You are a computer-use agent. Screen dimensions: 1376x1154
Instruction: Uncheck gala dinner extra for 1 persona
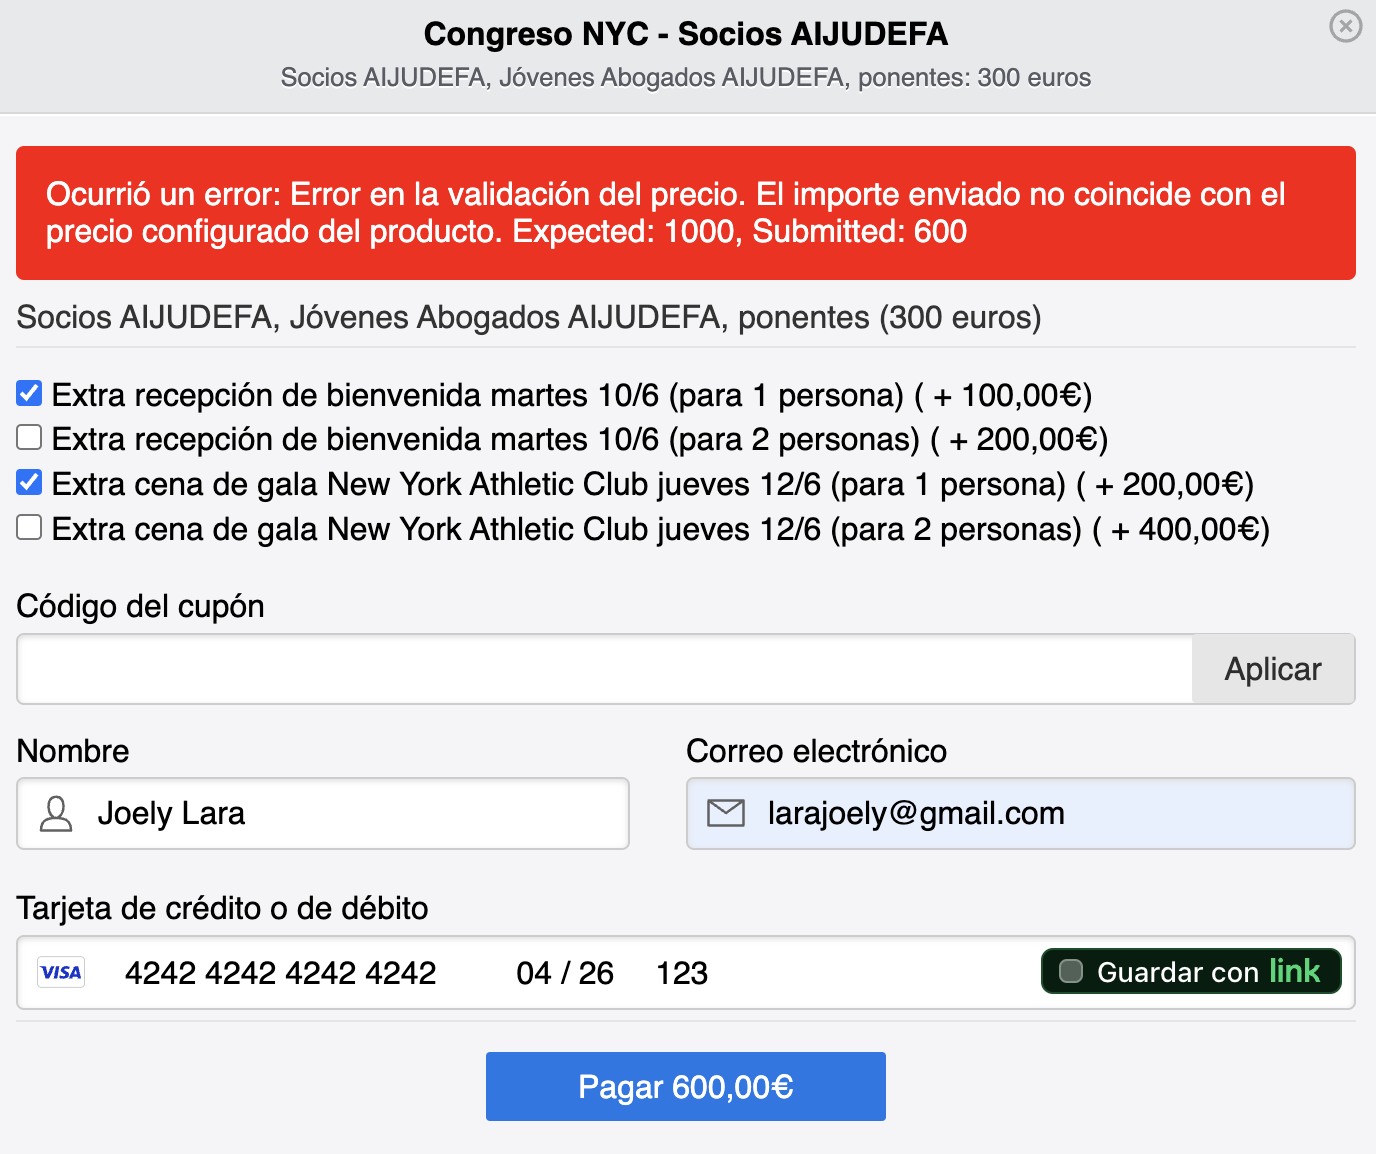pyautogui.click(x=30, y=483)
